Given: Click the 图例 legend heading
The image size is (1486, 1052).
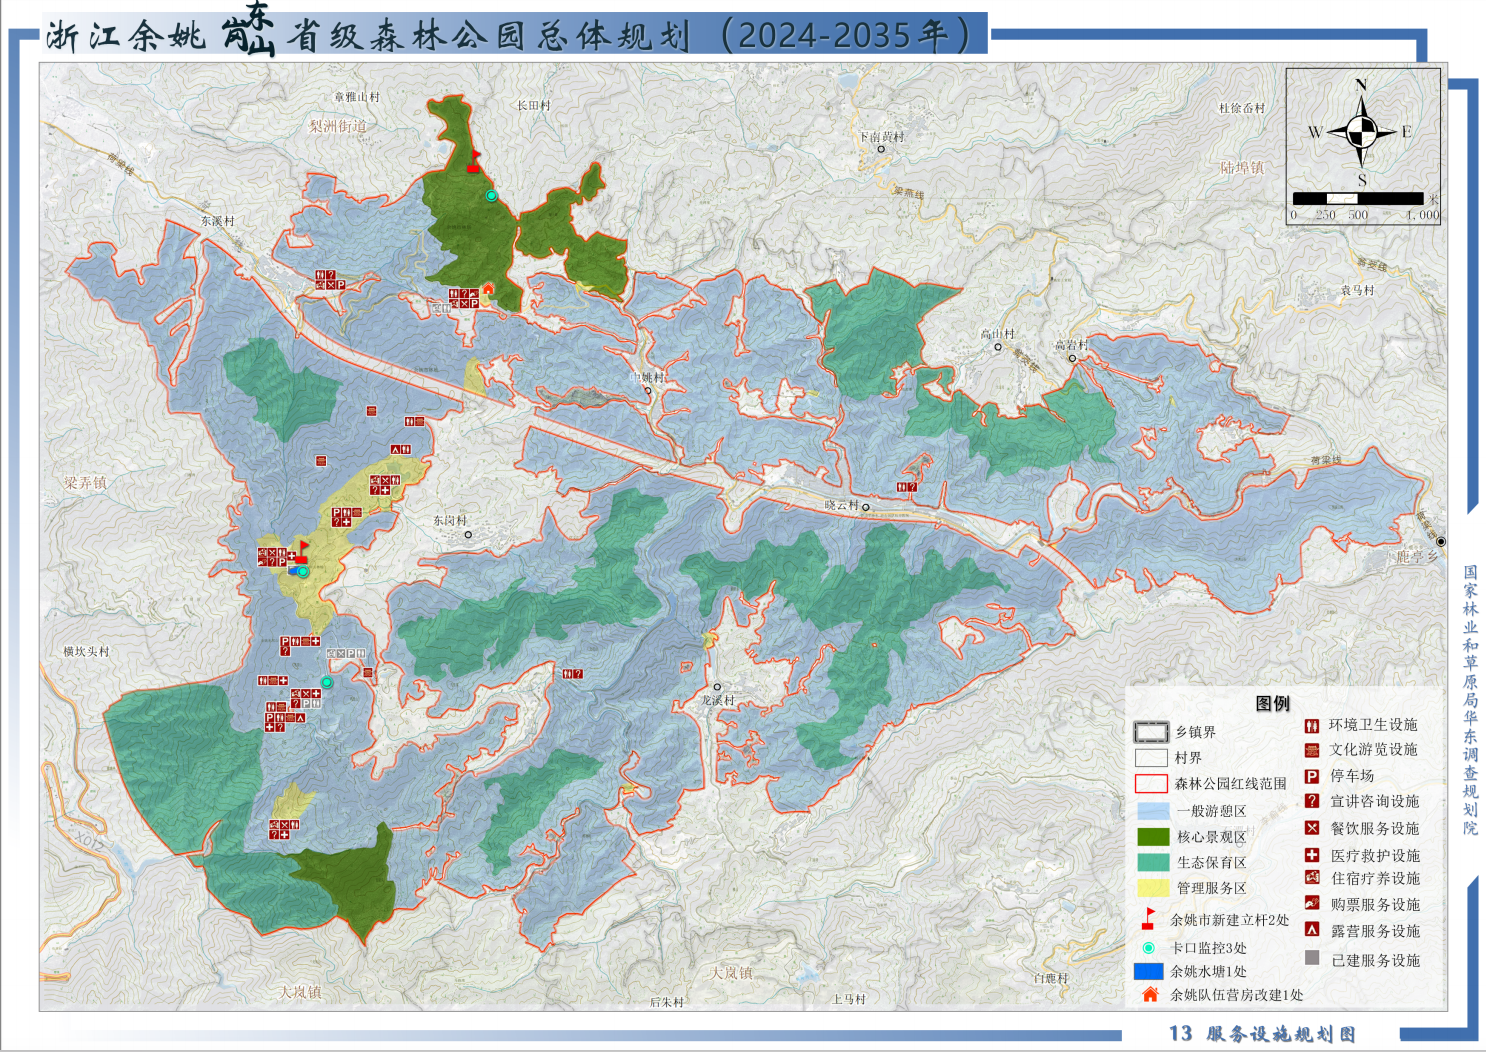Looking at the screenshot, I should click(1273, 704).
